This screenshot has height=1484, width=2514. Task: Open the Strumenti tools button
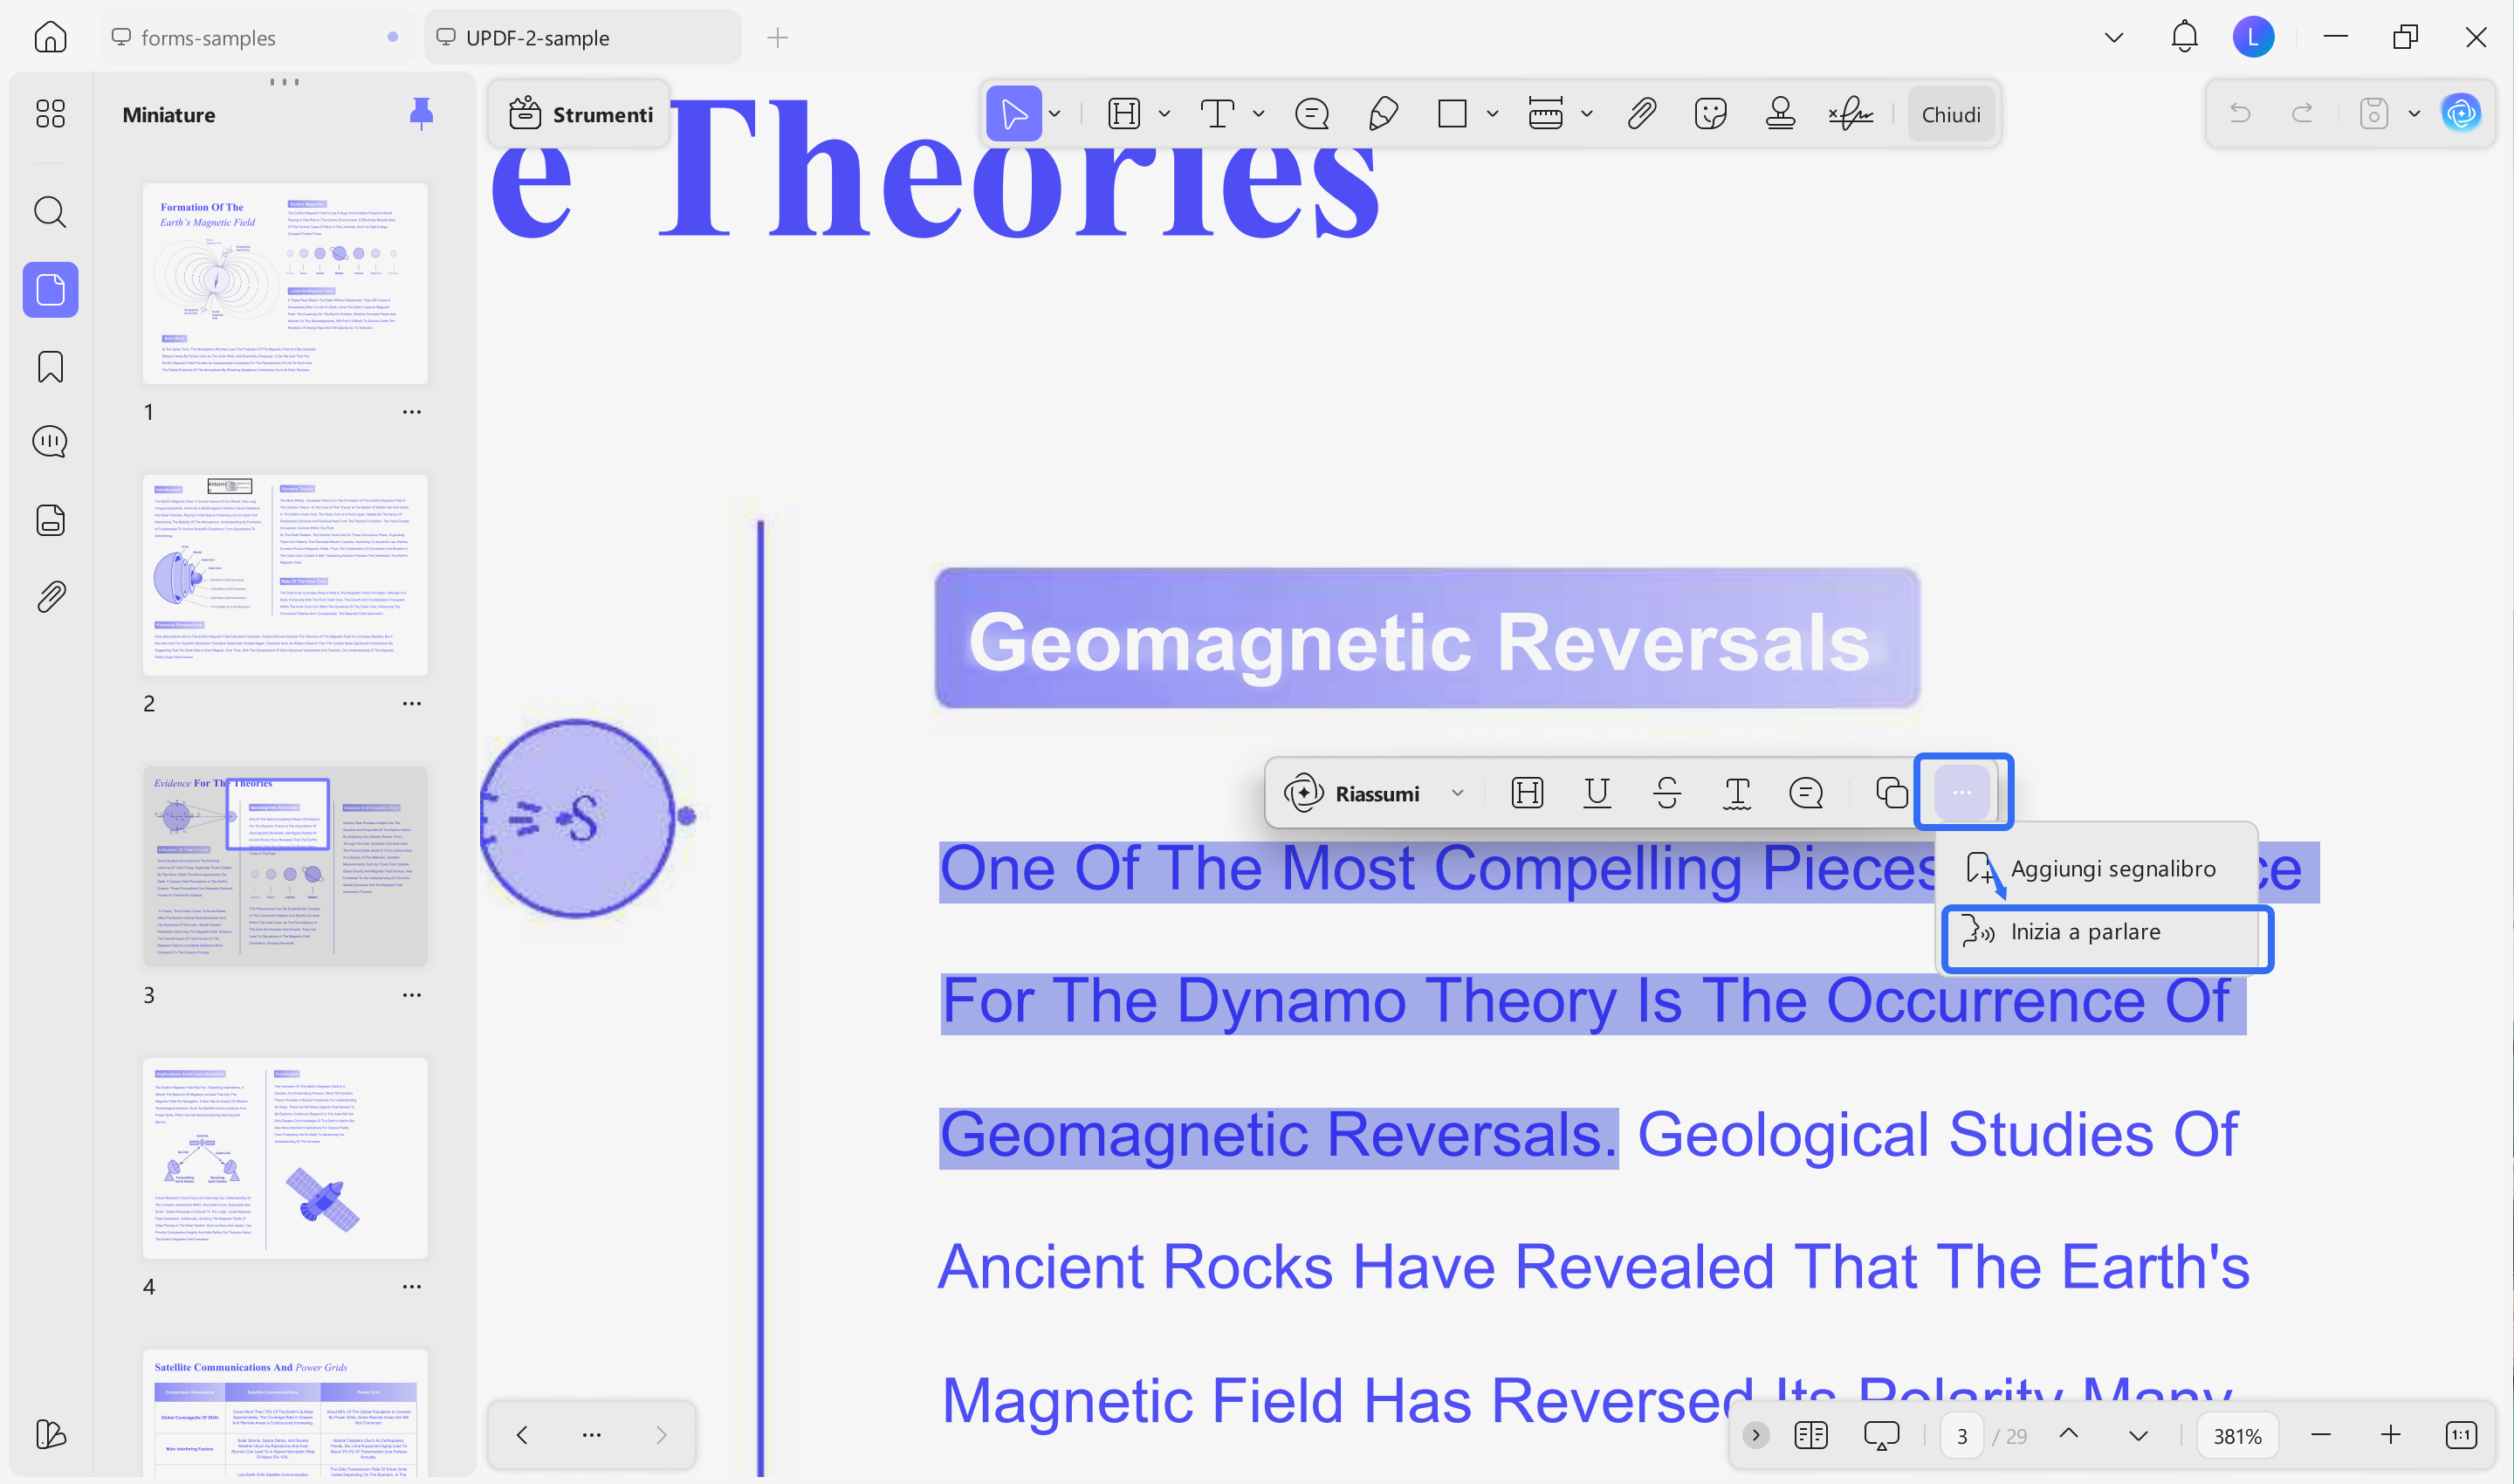581,114
